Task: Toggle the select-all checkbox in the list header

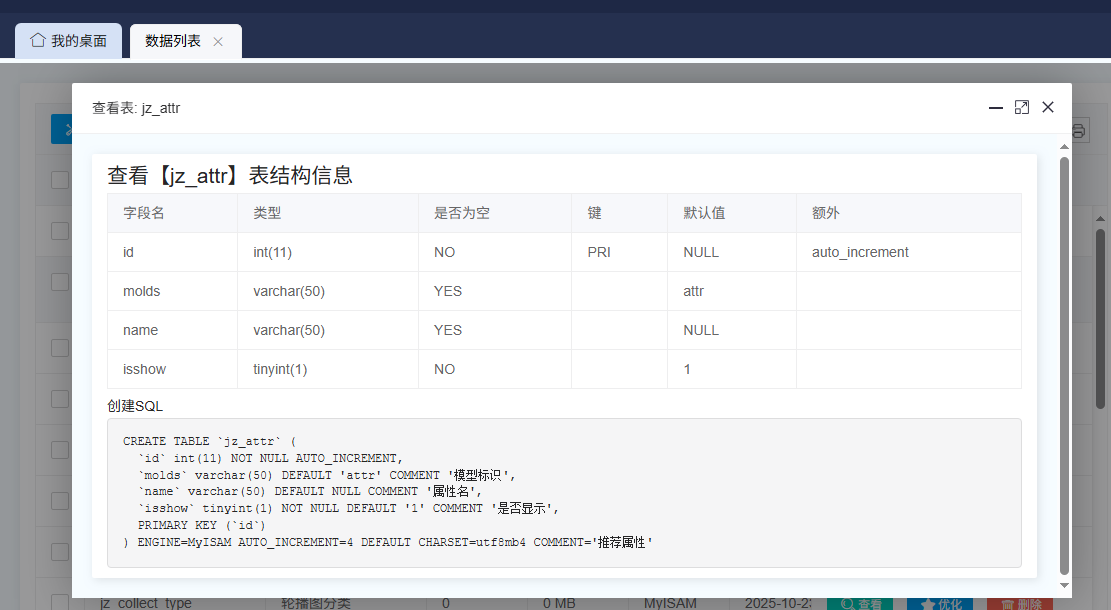Action: [x=60, y=180]
